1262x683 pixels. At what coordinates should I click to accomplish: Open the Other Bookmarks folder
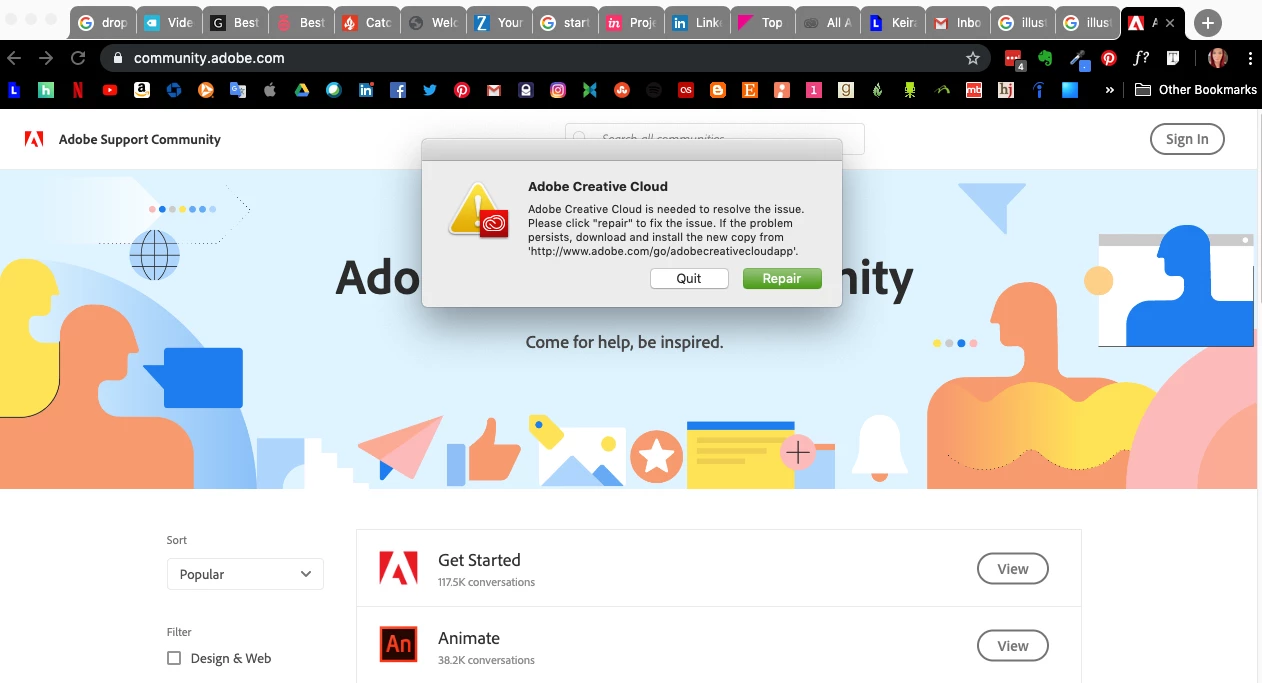(x=1195, y=90)
